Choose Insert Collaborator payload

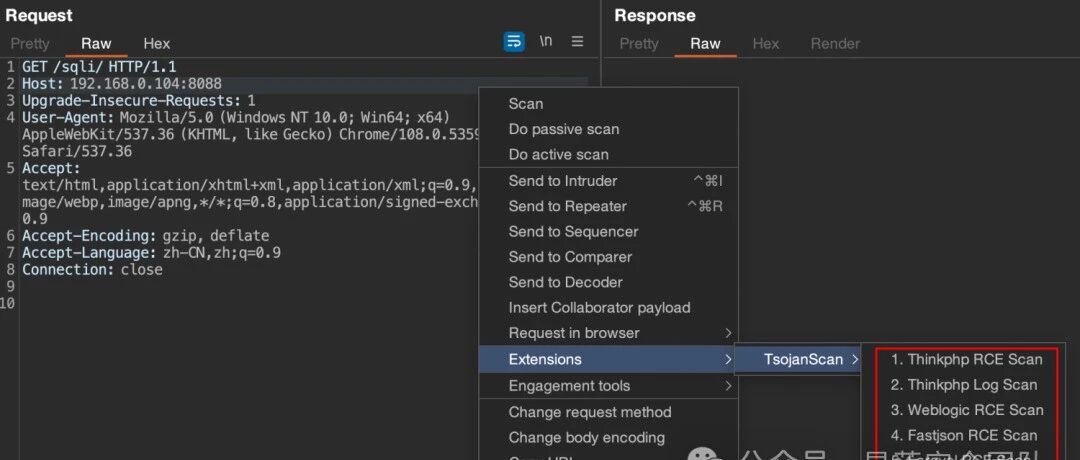pyautogui.click(x=608, y=308)
